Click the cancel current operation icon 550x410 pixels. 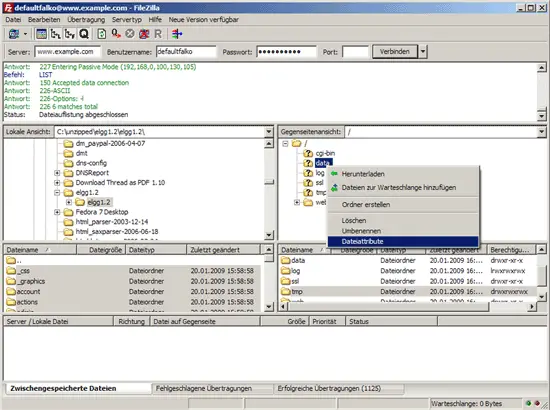coord(130,34)
